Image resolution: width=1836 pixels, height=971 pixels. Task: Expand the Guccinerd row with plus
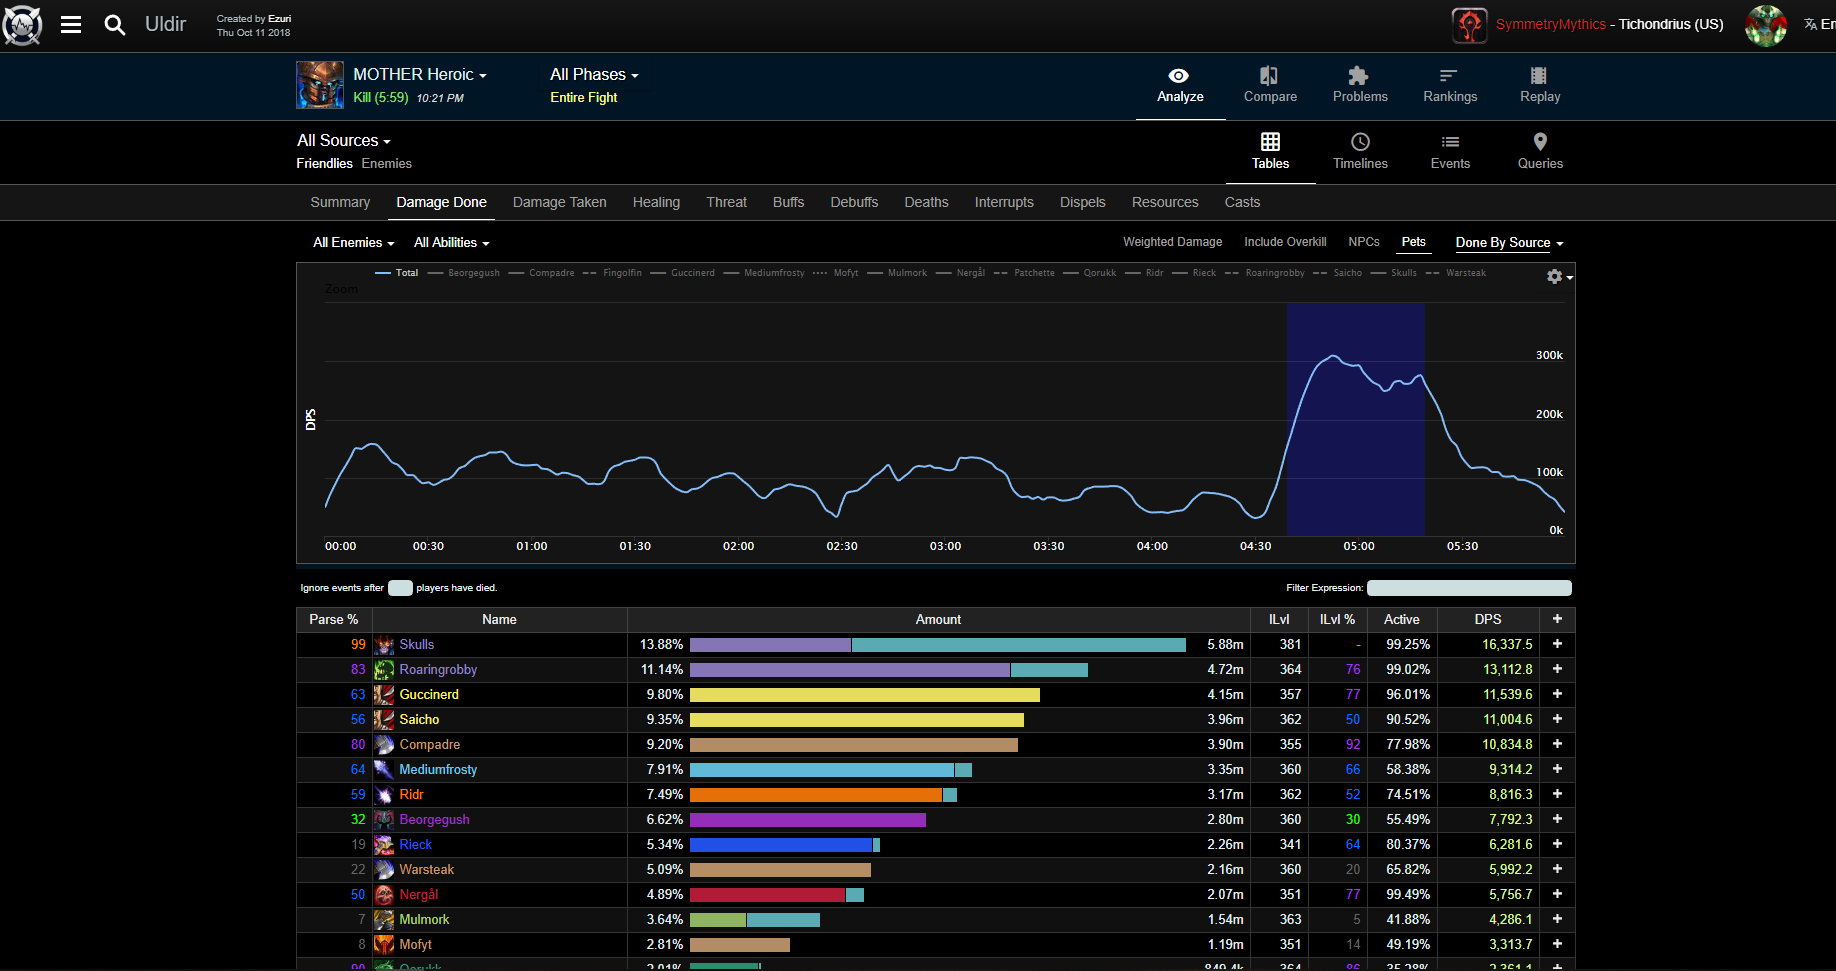(1557, 695)
